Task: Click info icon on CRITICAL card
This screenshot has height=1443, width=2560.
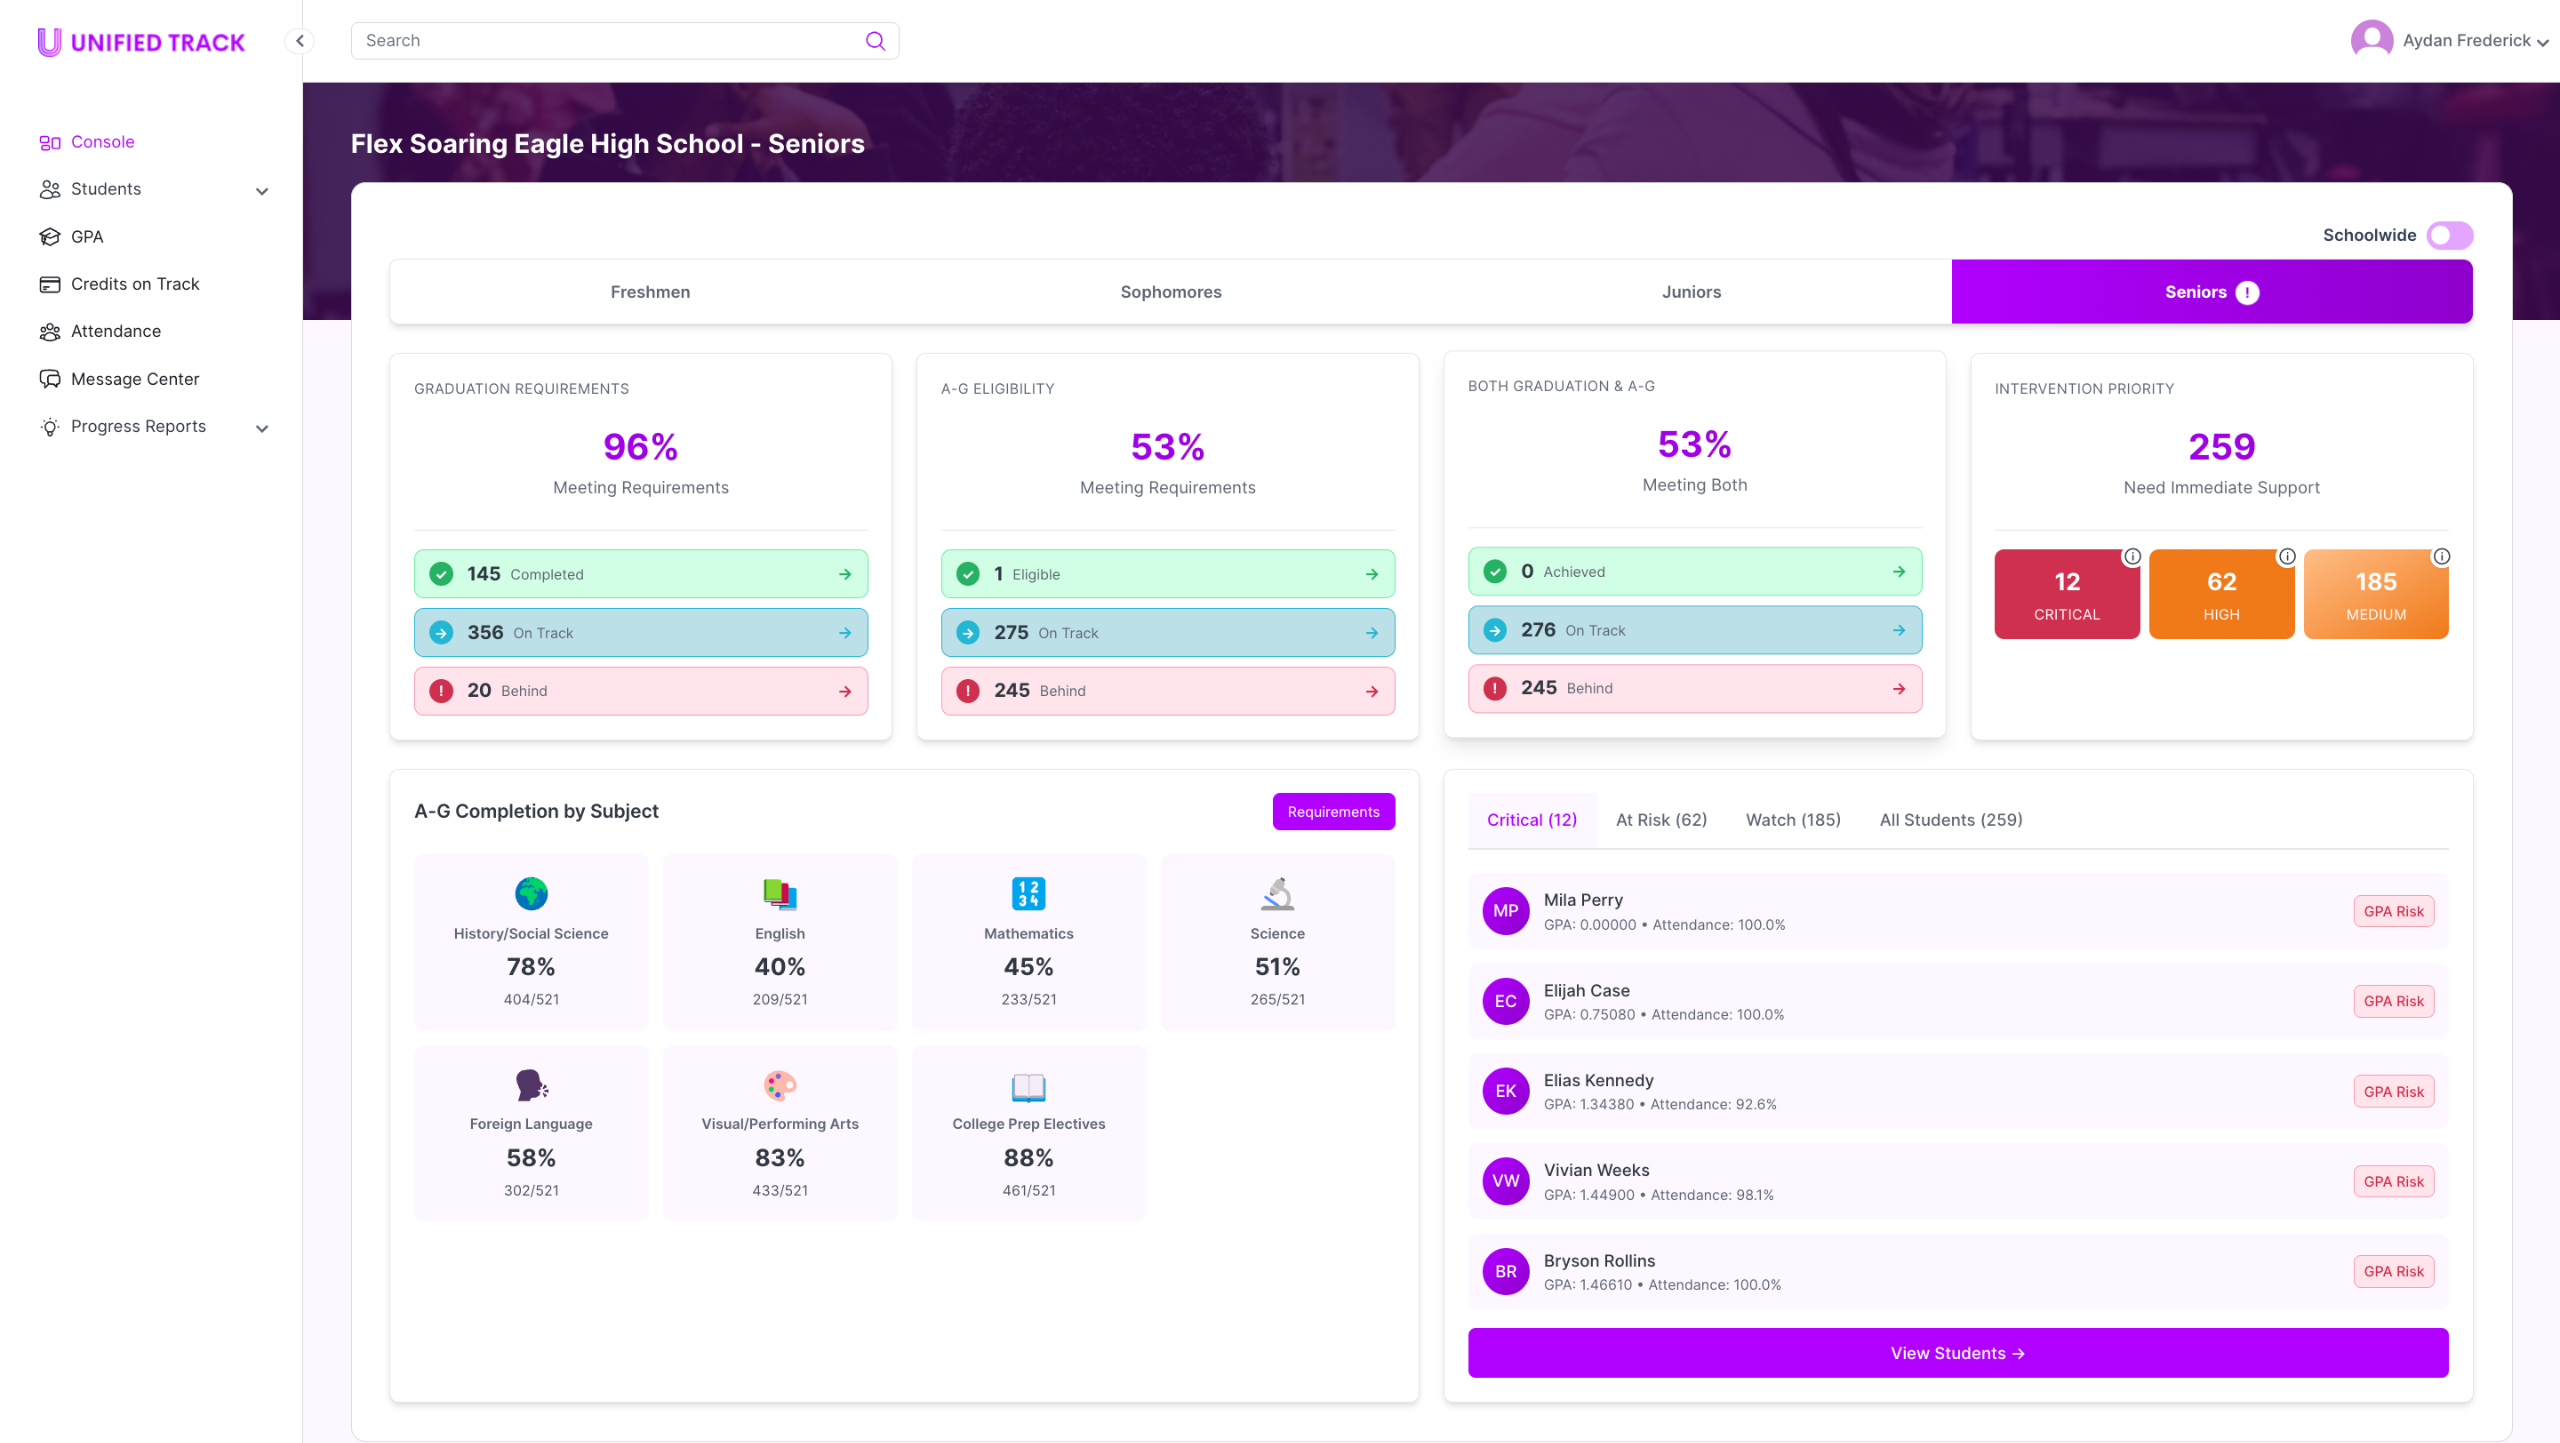Action: pos(2132,557)
